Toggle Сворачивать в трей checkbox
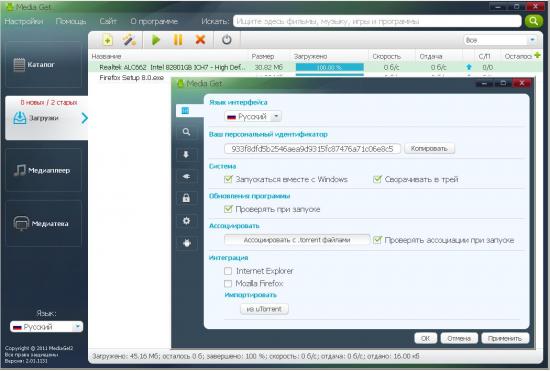The height and width of the screenshot is (371, 550). pyautogui.click(x=377, y=179)
